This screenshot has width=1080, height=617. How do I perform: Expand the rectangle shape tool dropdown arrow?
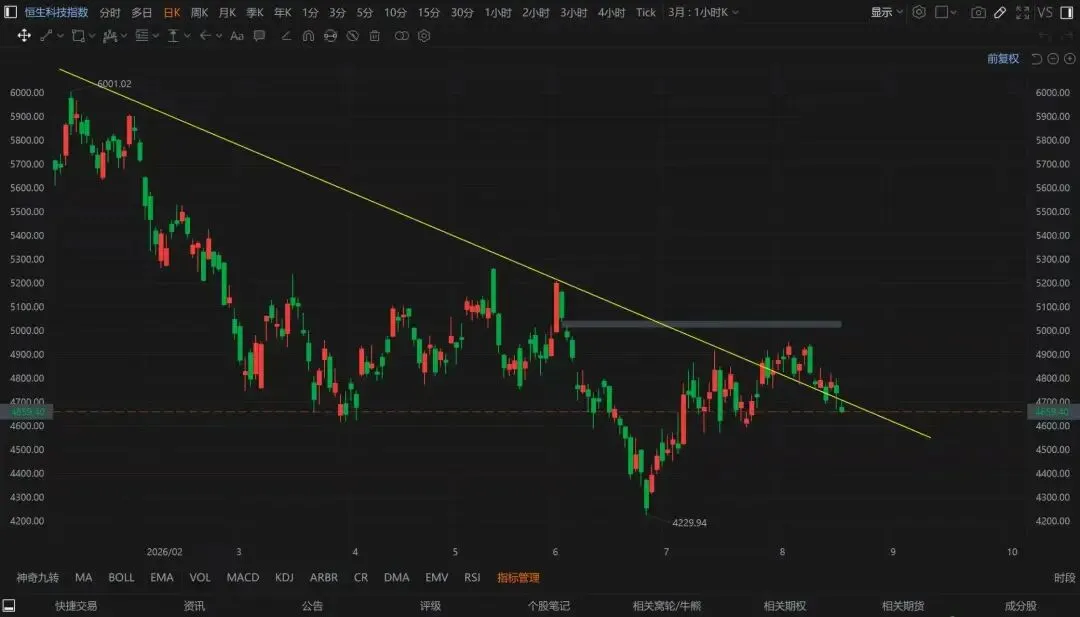[92, 36]
